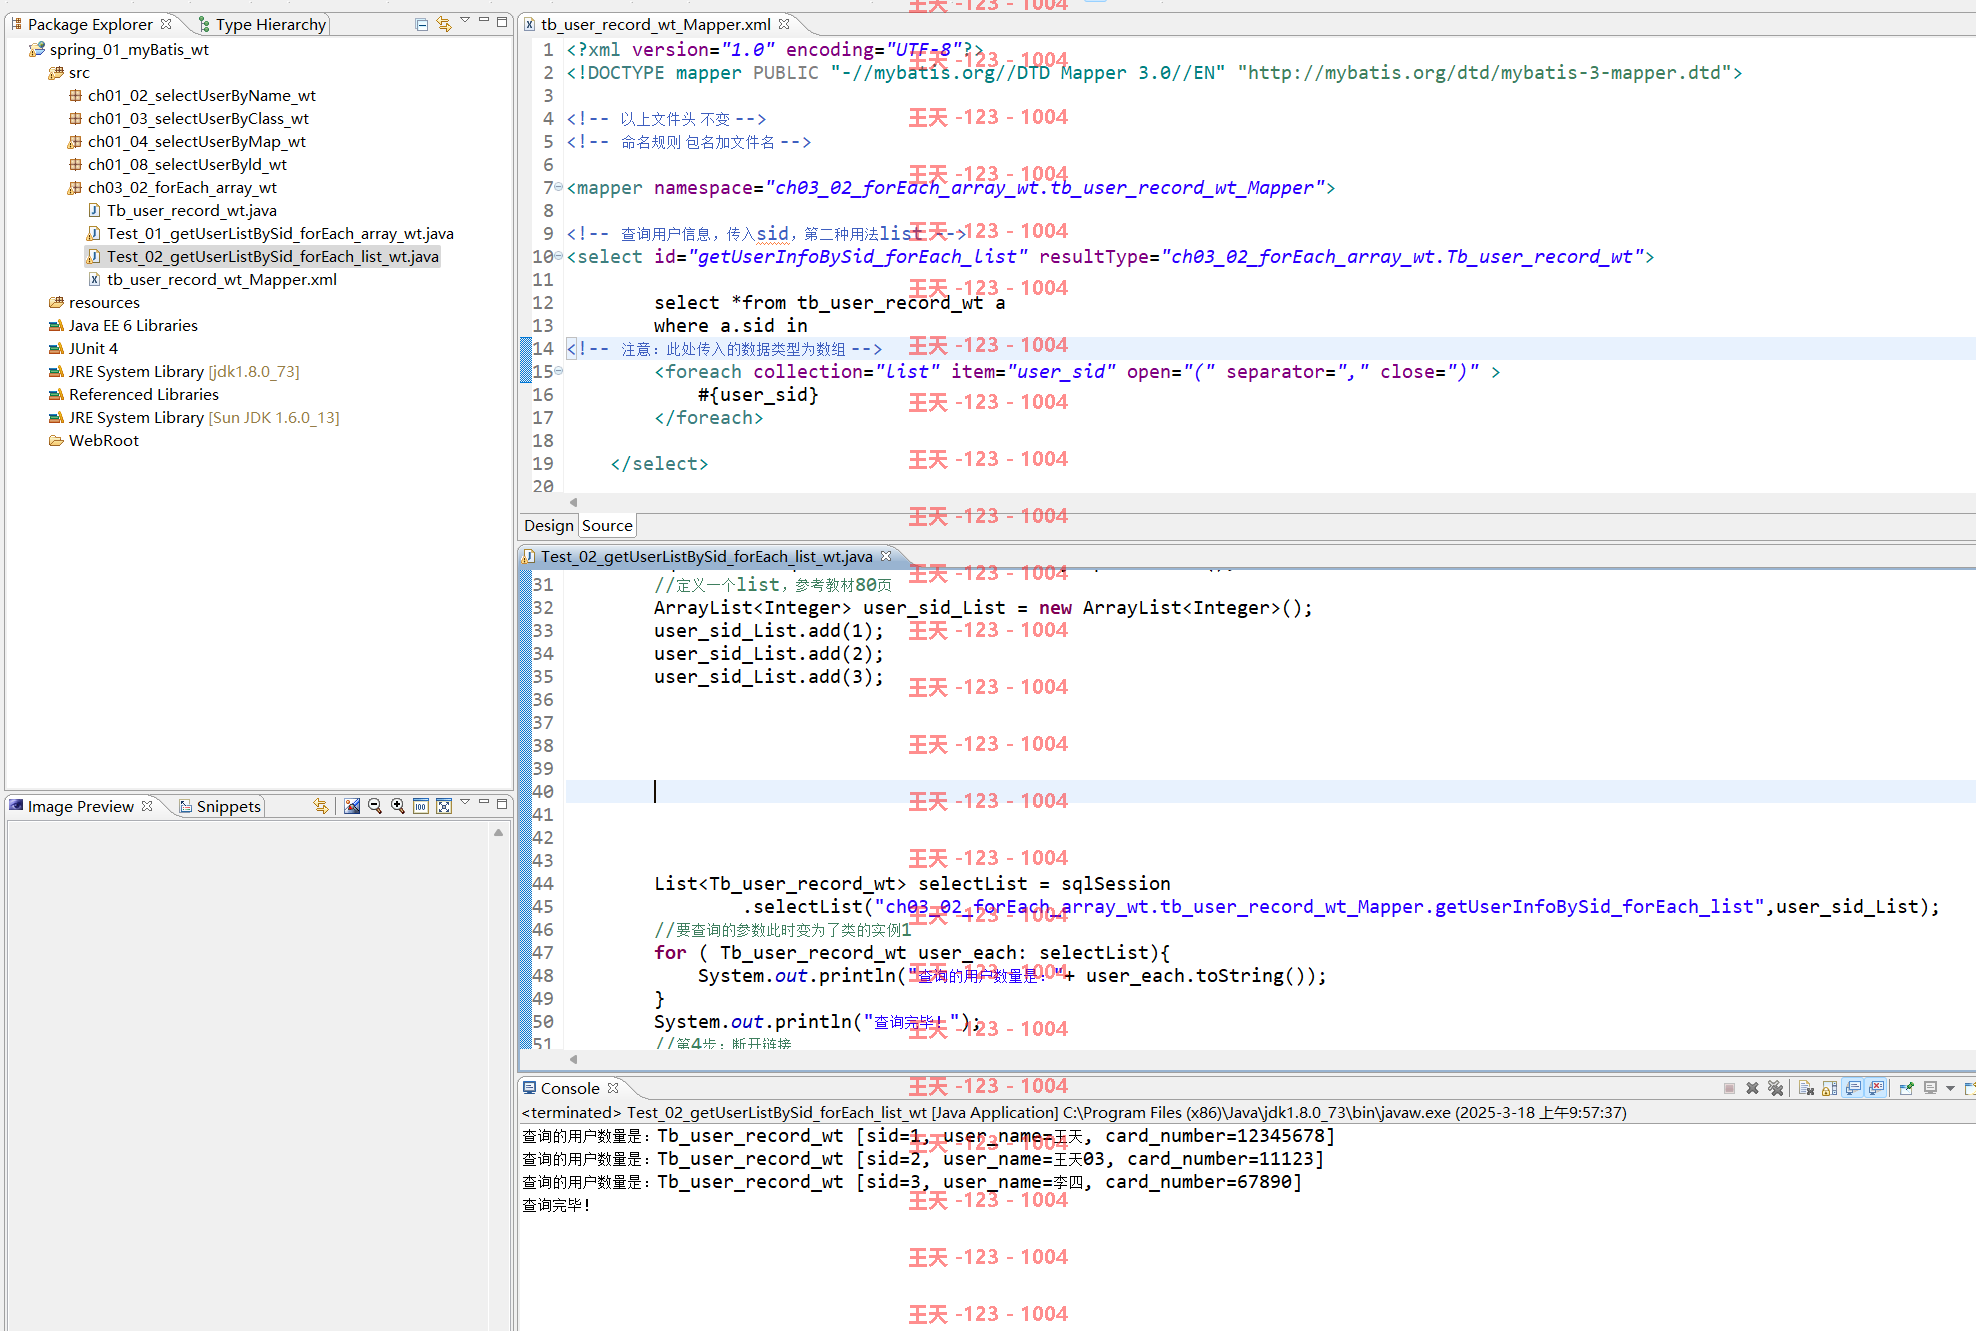
Task: Zoom in within Image Preview
Action: coord(398,805)
